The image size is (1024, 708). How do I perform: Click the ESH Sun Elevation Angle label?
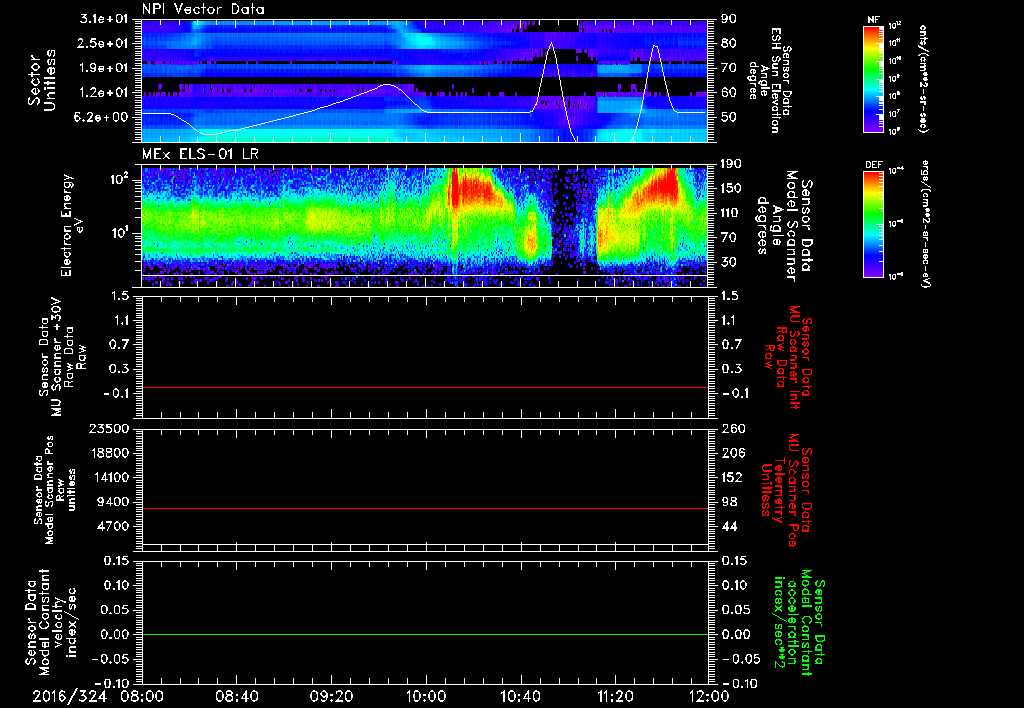click(776, 80)
